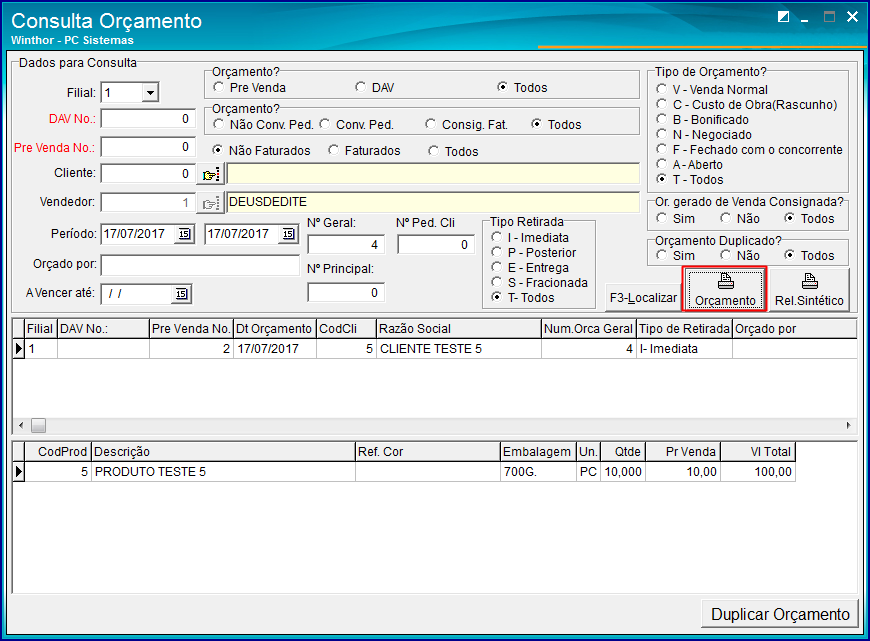870x641 pixels.
Task: Click the Pr Venda column header
Action: tap(682, 452)
